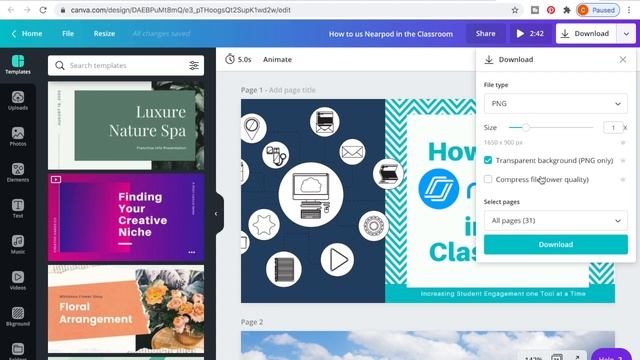Viewport: 640px width, 360px height.
Task: Open the Videos sidebar tab
Action: 18,280
